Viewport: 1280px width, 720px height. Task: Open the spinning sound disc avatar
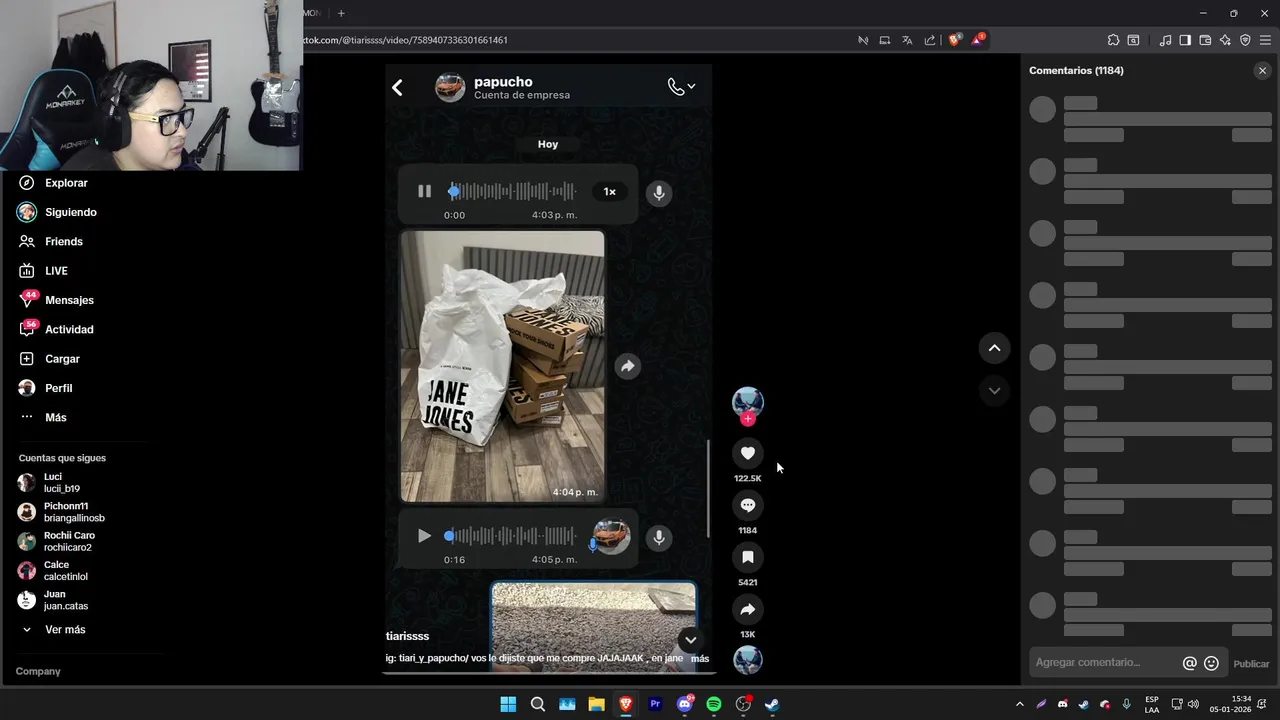[x=747, y=660]
